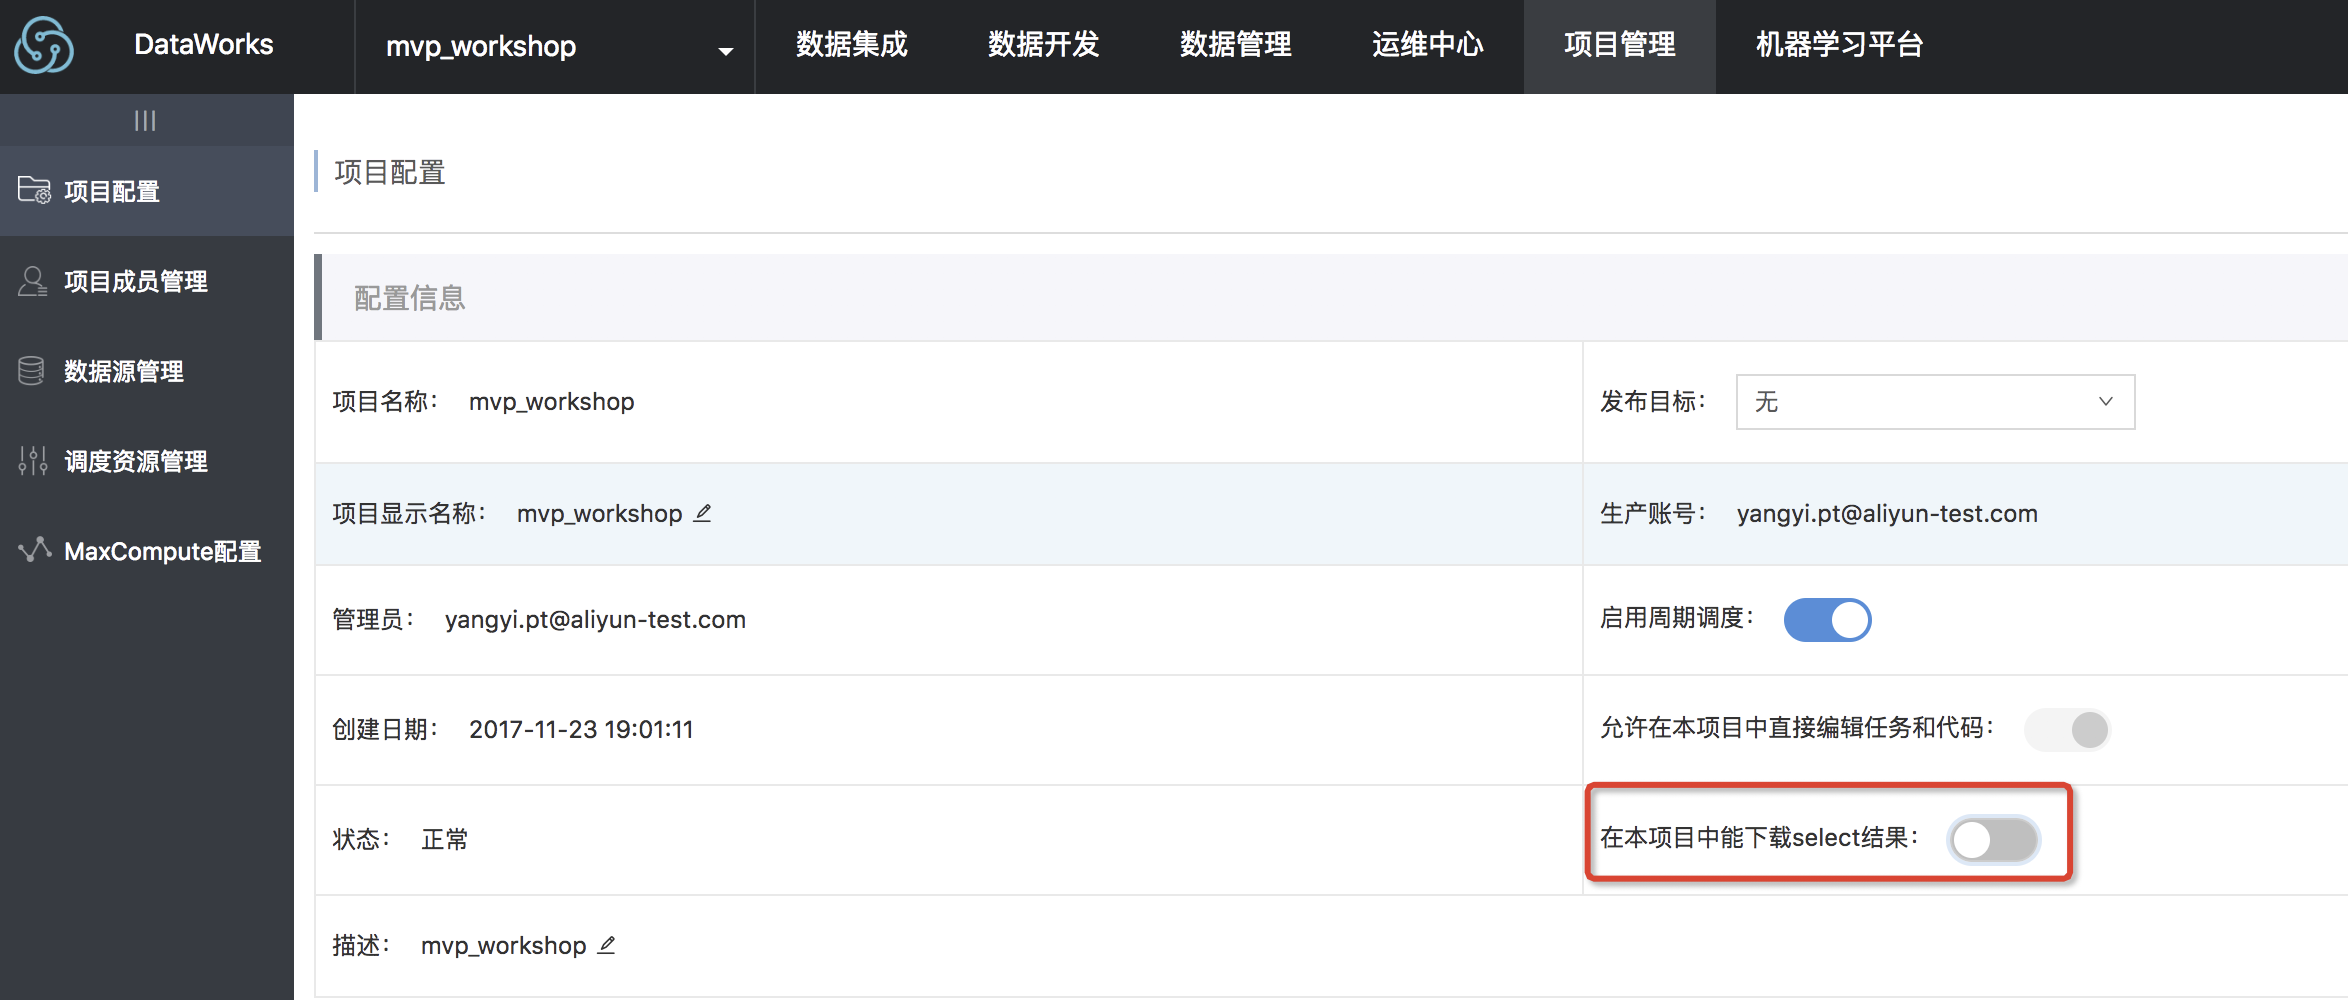2348x1000 pixels.
Task: Click the 调度资源管理 sliders icon
Action: point(32,461)
